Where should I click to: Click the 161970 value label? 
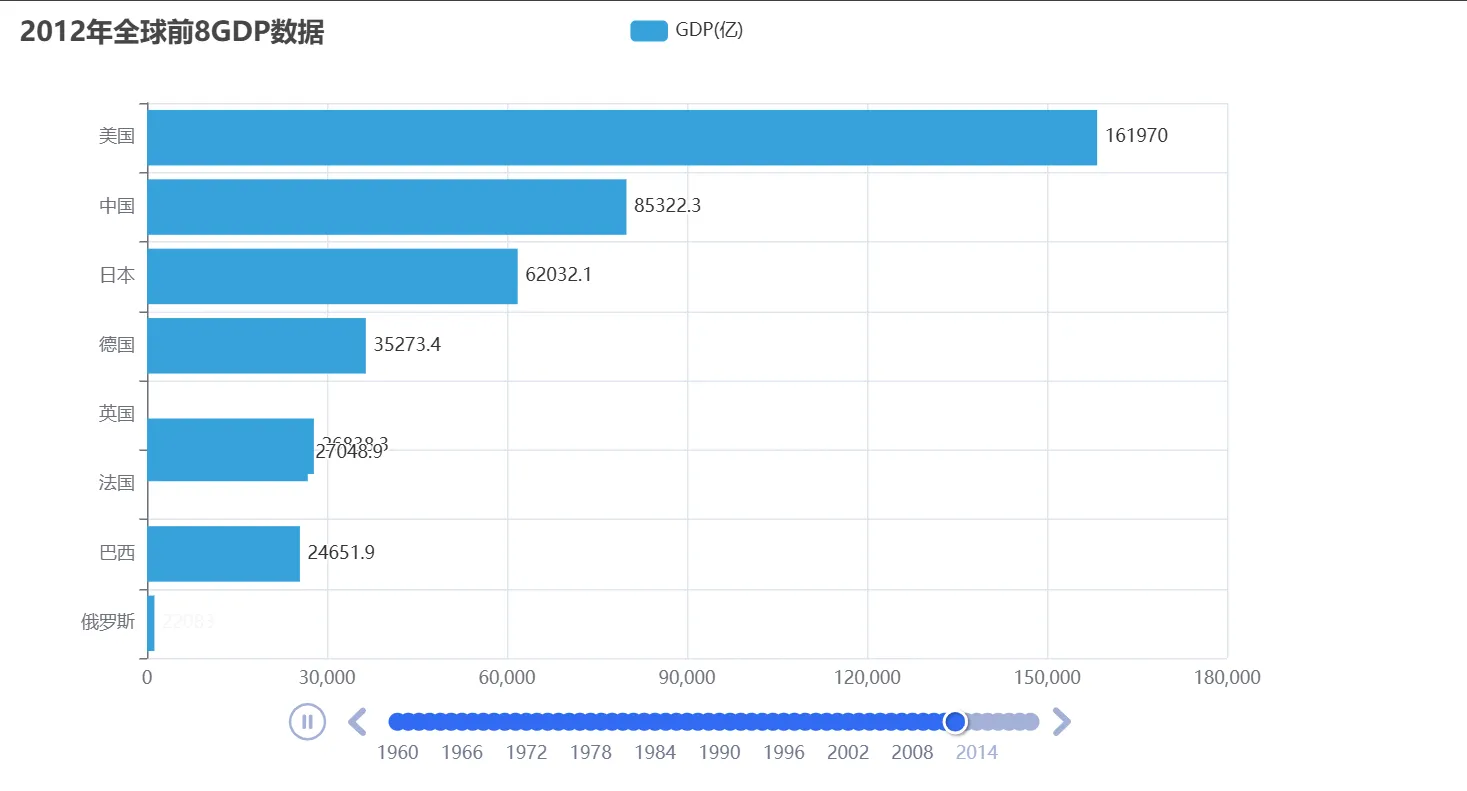point(1136,136)
